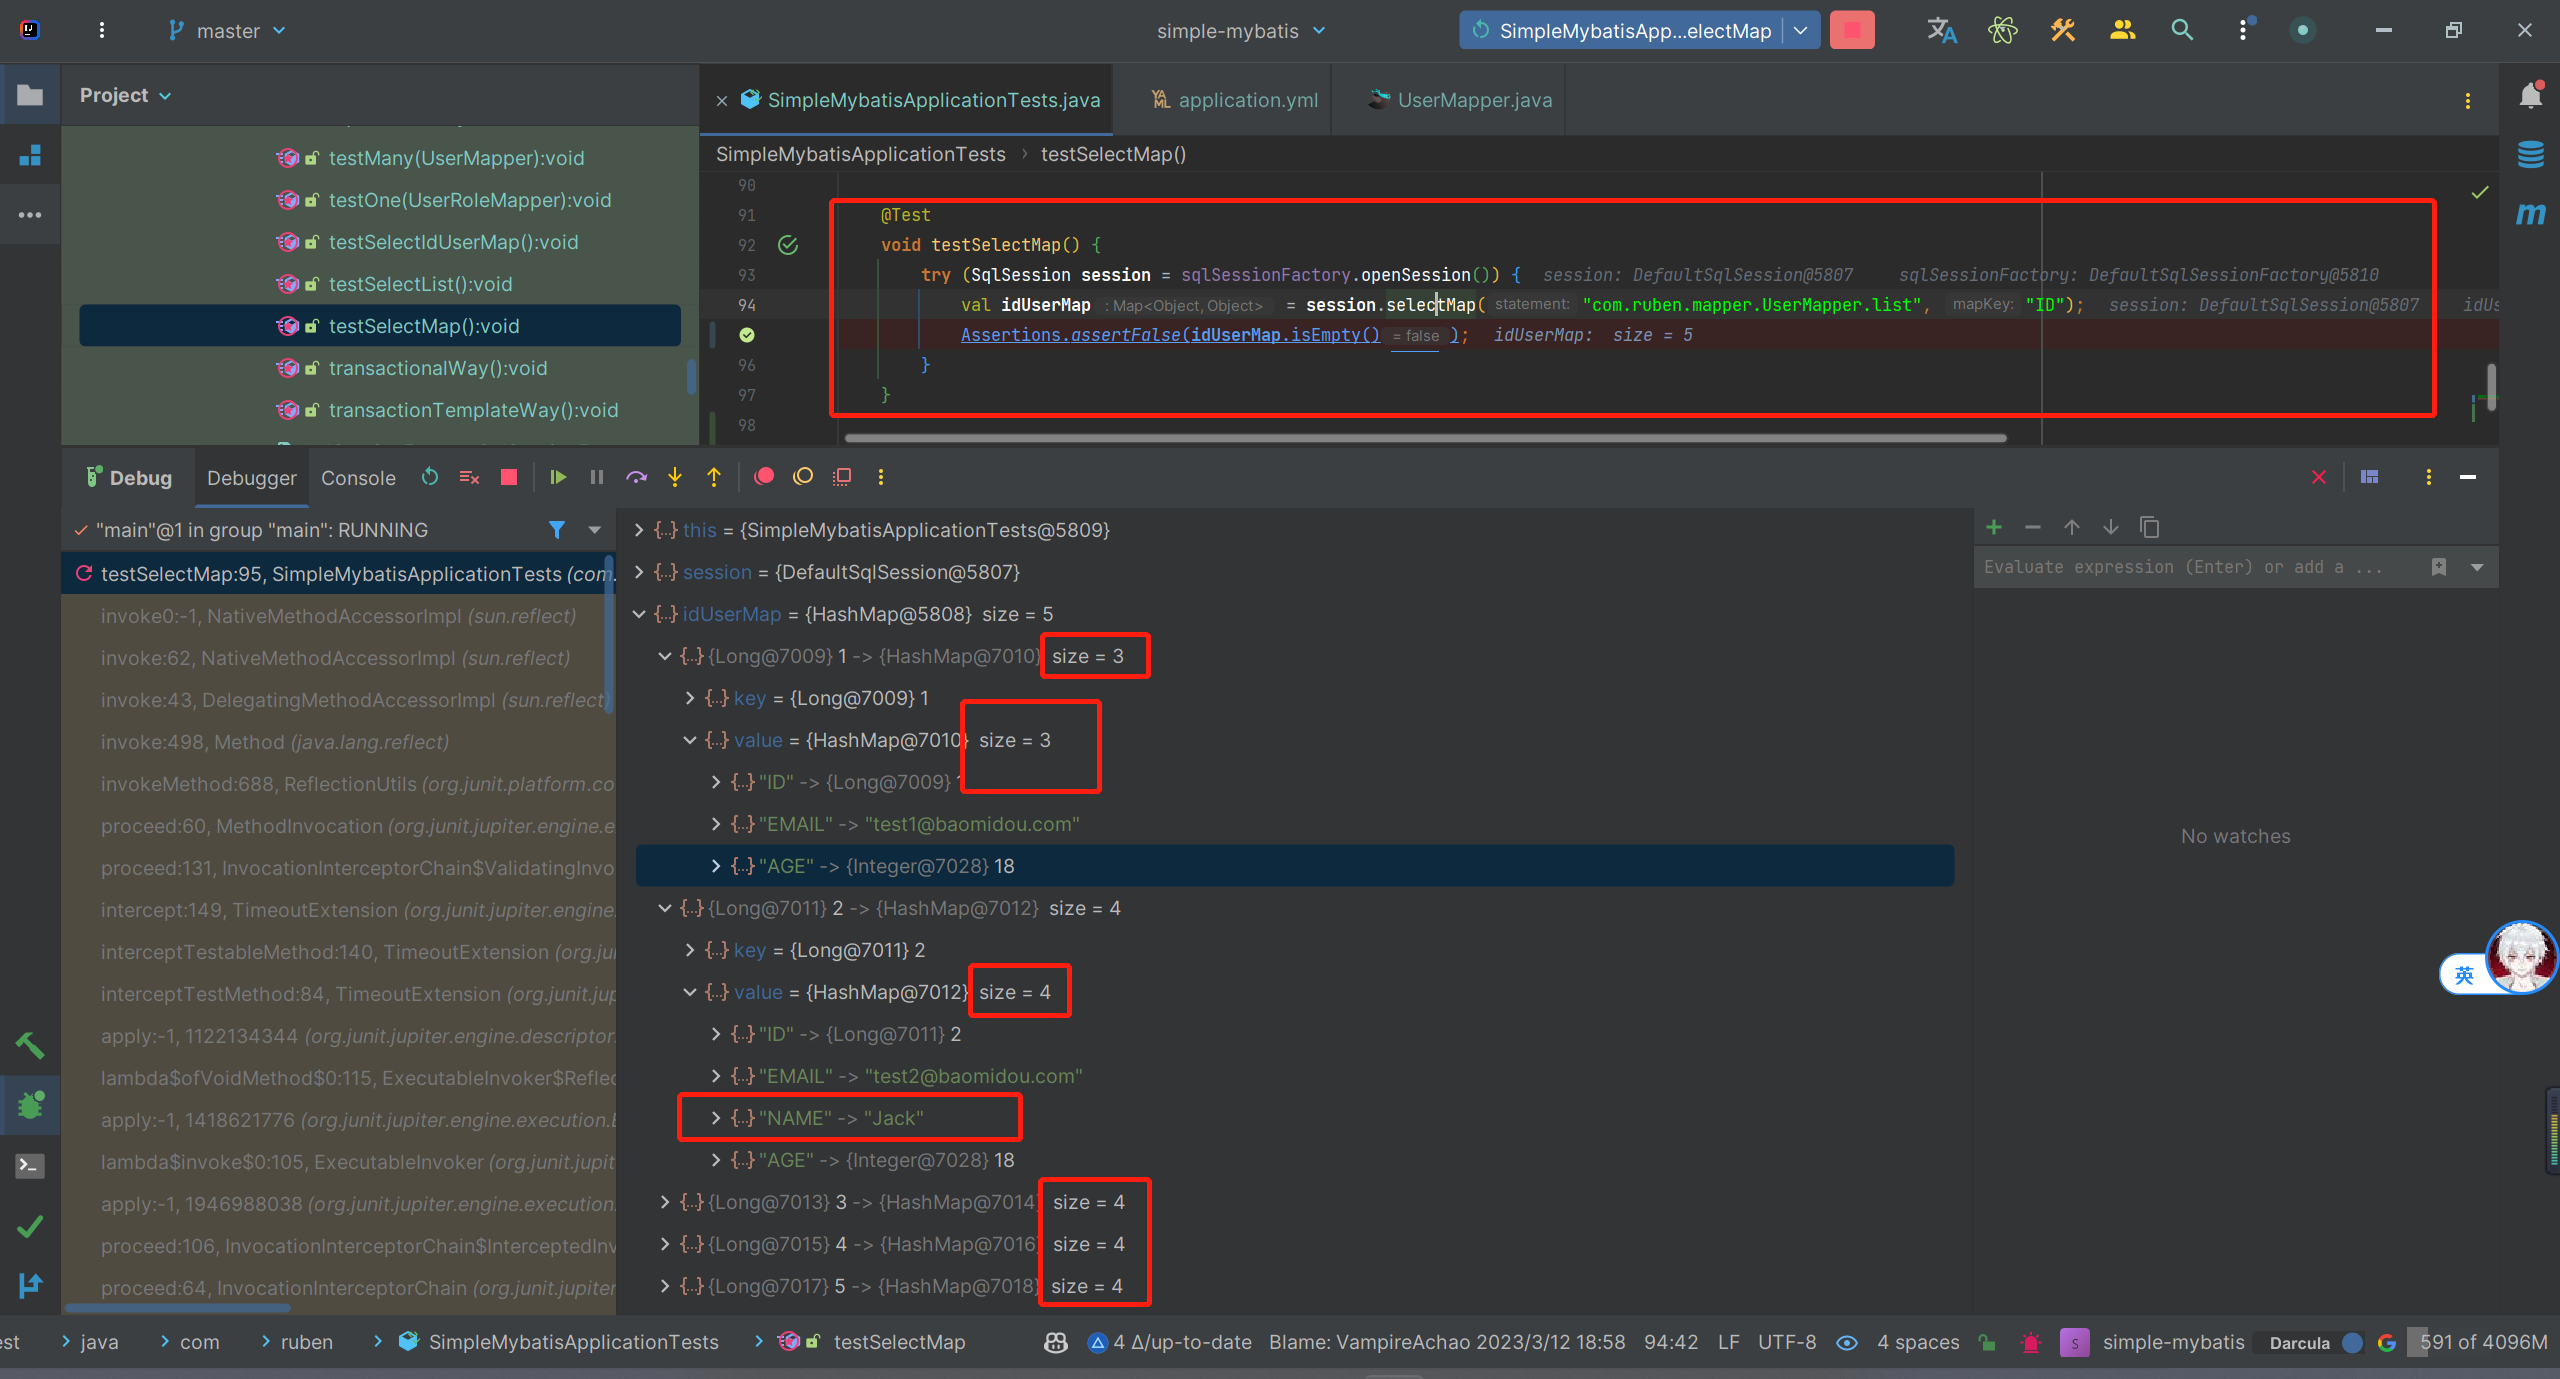Click the Rerun debug icon

[x=430, y=478]
